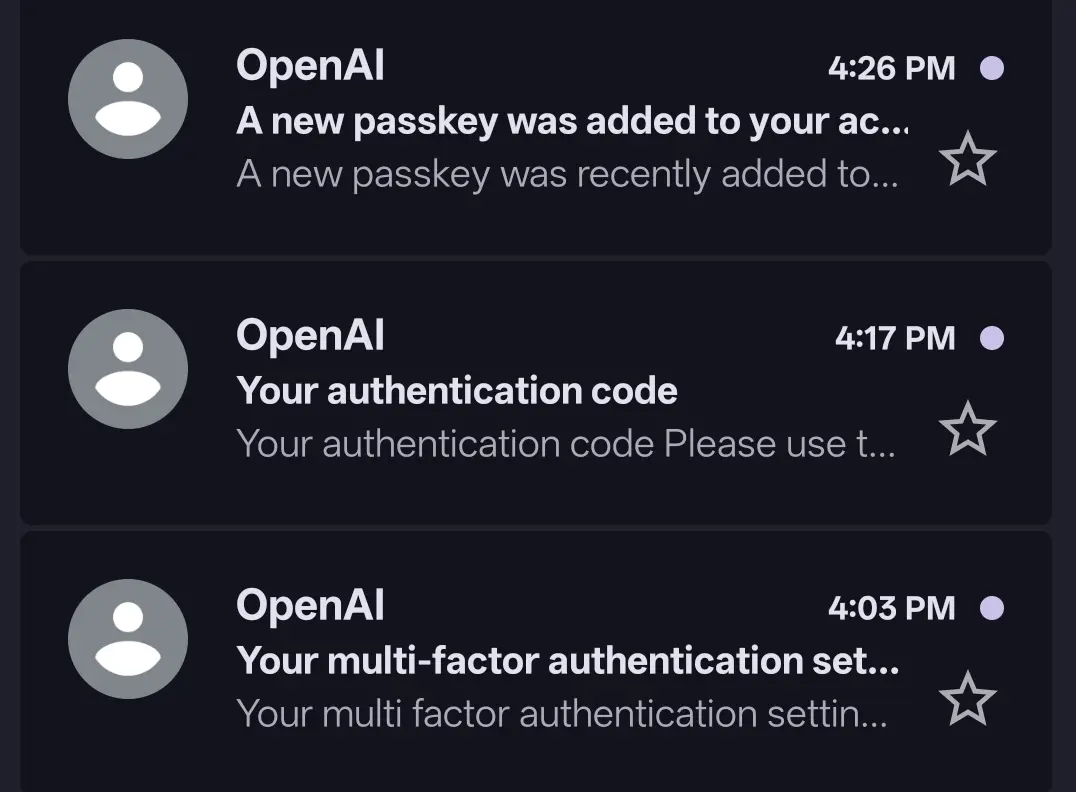Open the 'Your multi-factor authentication set...' subject
This screenshot has height=792, width=1076.
[568, 661]
